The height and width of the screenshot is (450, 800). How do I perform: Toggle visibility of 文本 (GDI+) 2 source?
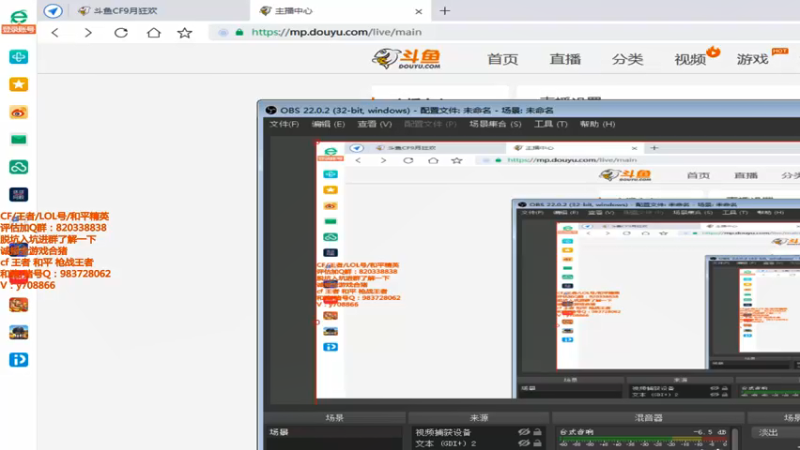click(524, 443)
